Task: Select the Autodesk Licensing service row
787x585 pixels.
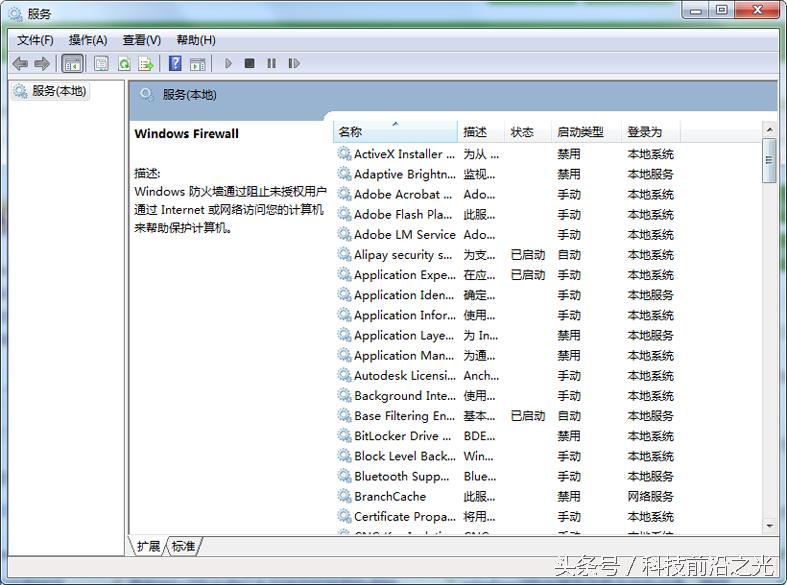Action: [x=506, y=375]
